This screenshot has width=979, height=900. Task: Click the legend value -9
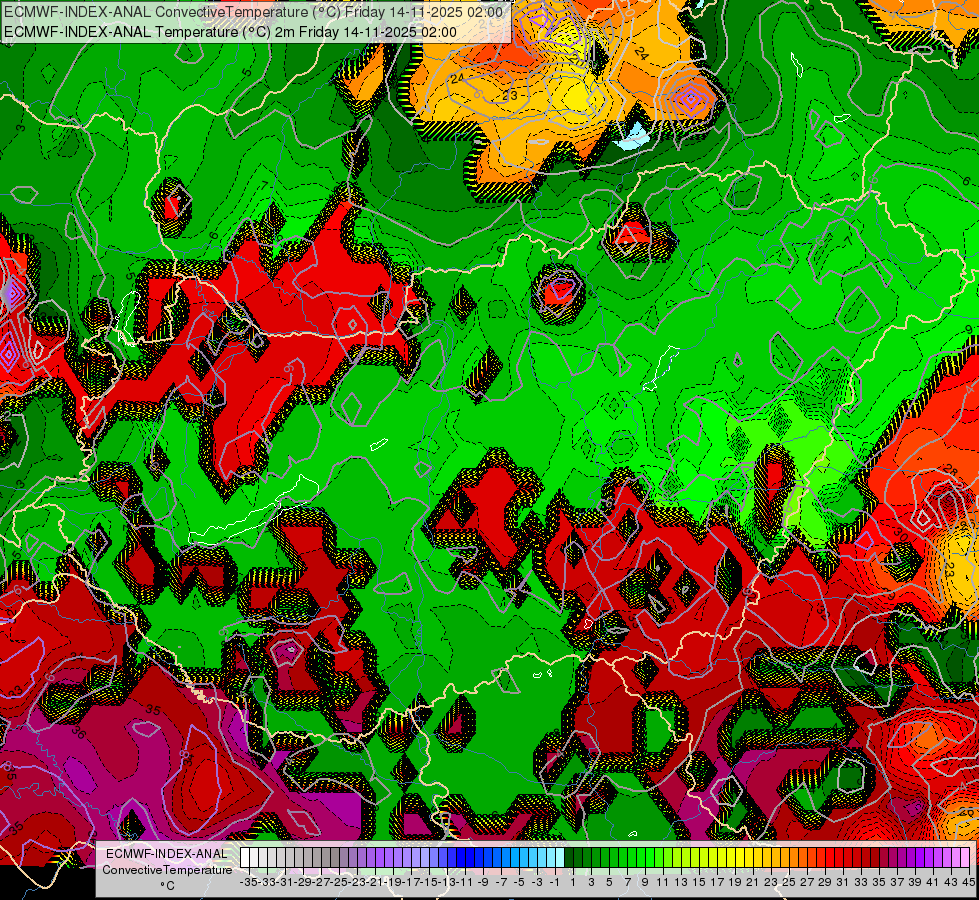coord(483,883)
